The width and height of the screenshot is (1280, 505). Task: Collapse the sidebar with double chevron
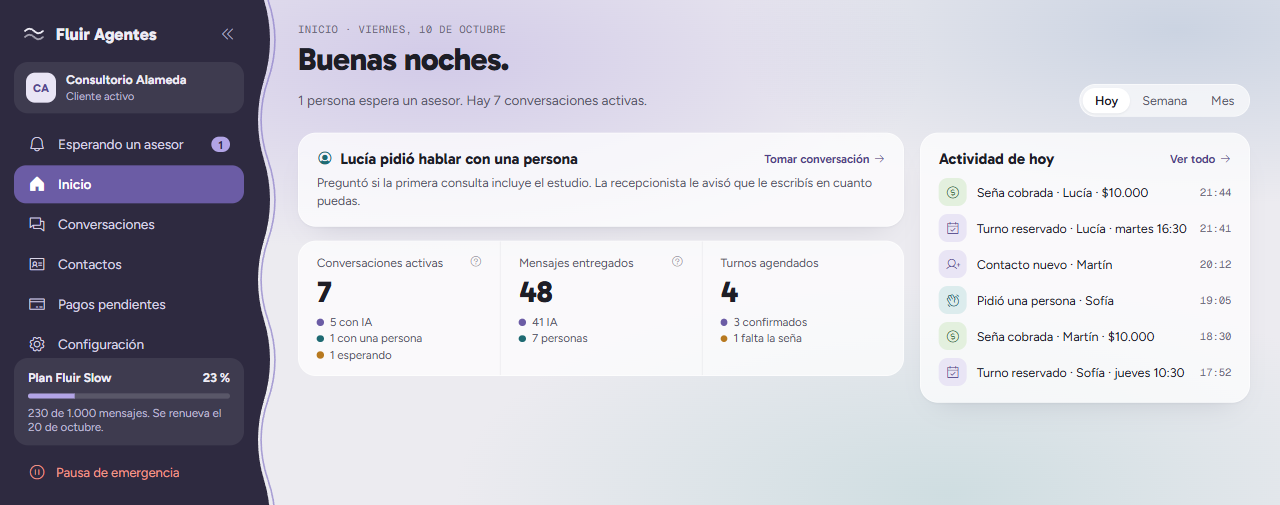227,34
